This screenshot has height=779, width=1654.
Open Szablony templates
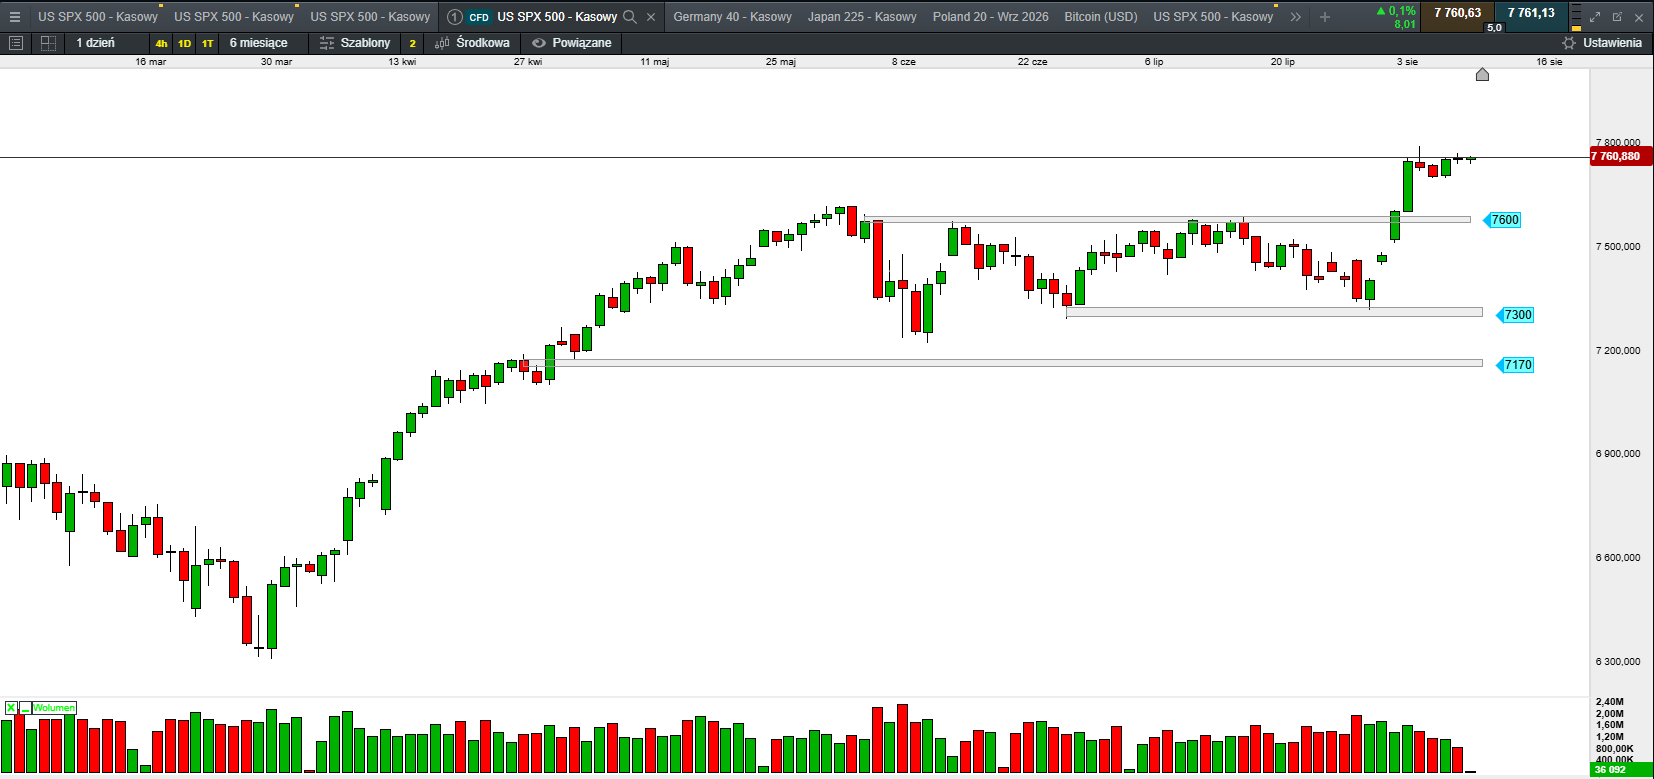355,43
